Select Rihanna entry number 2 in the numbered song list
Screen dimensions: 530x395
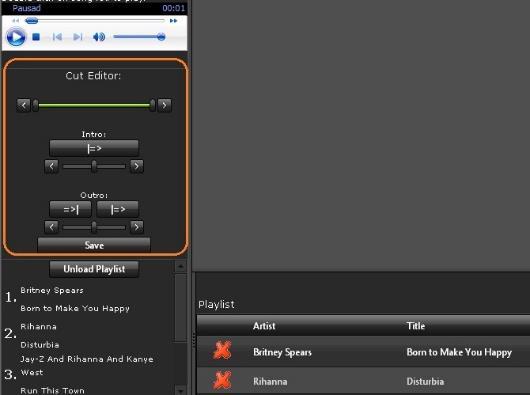click(38, 326)
